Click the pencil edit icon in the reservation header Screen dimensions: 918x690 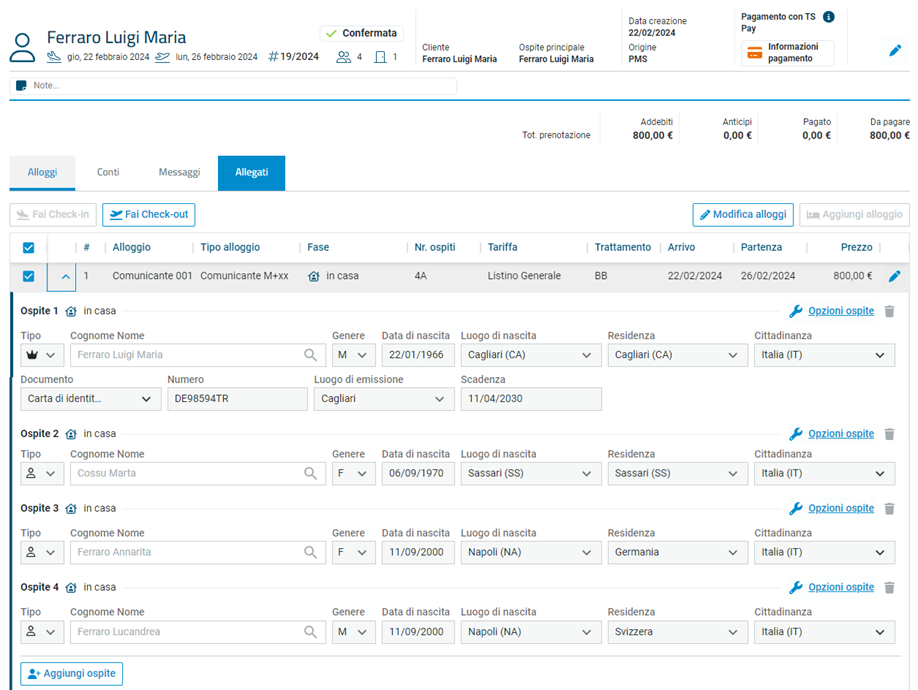pyautogui.click(x=895, y=51)
